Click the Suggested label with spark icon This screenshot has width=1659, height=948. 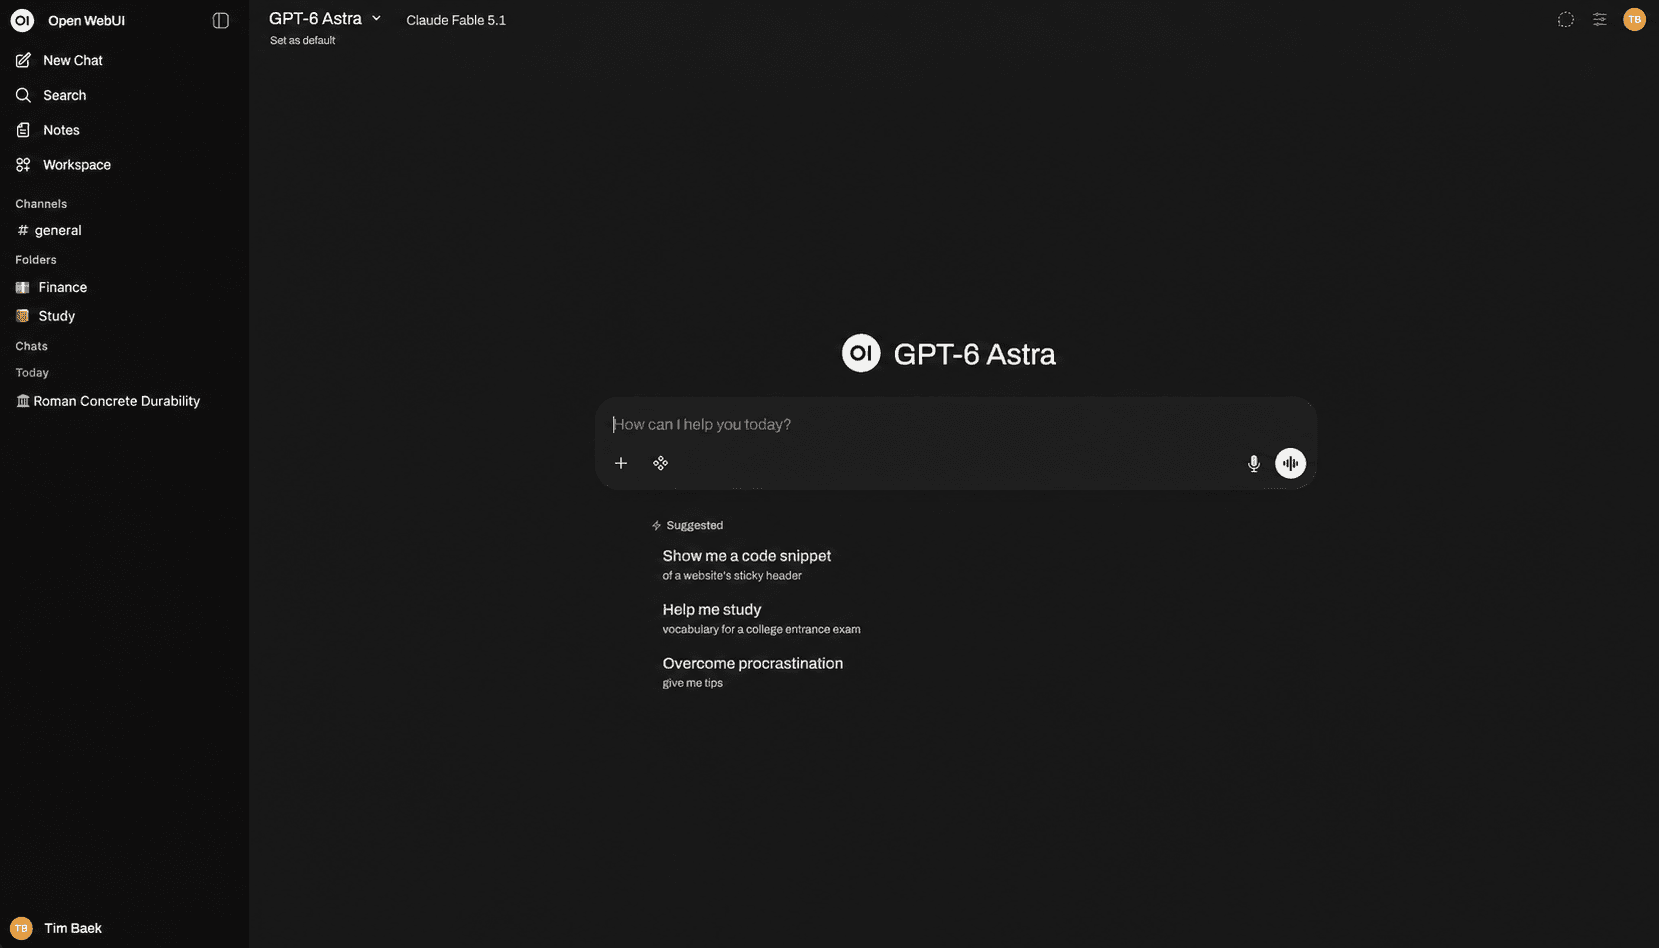pyautogui.click(x=687, y=525)
